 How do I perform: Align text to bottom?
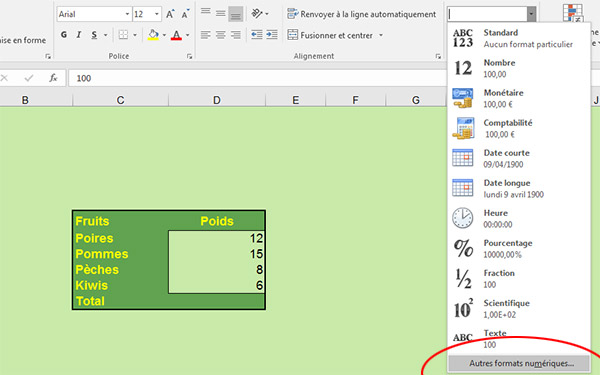click(x=236, y=14)
